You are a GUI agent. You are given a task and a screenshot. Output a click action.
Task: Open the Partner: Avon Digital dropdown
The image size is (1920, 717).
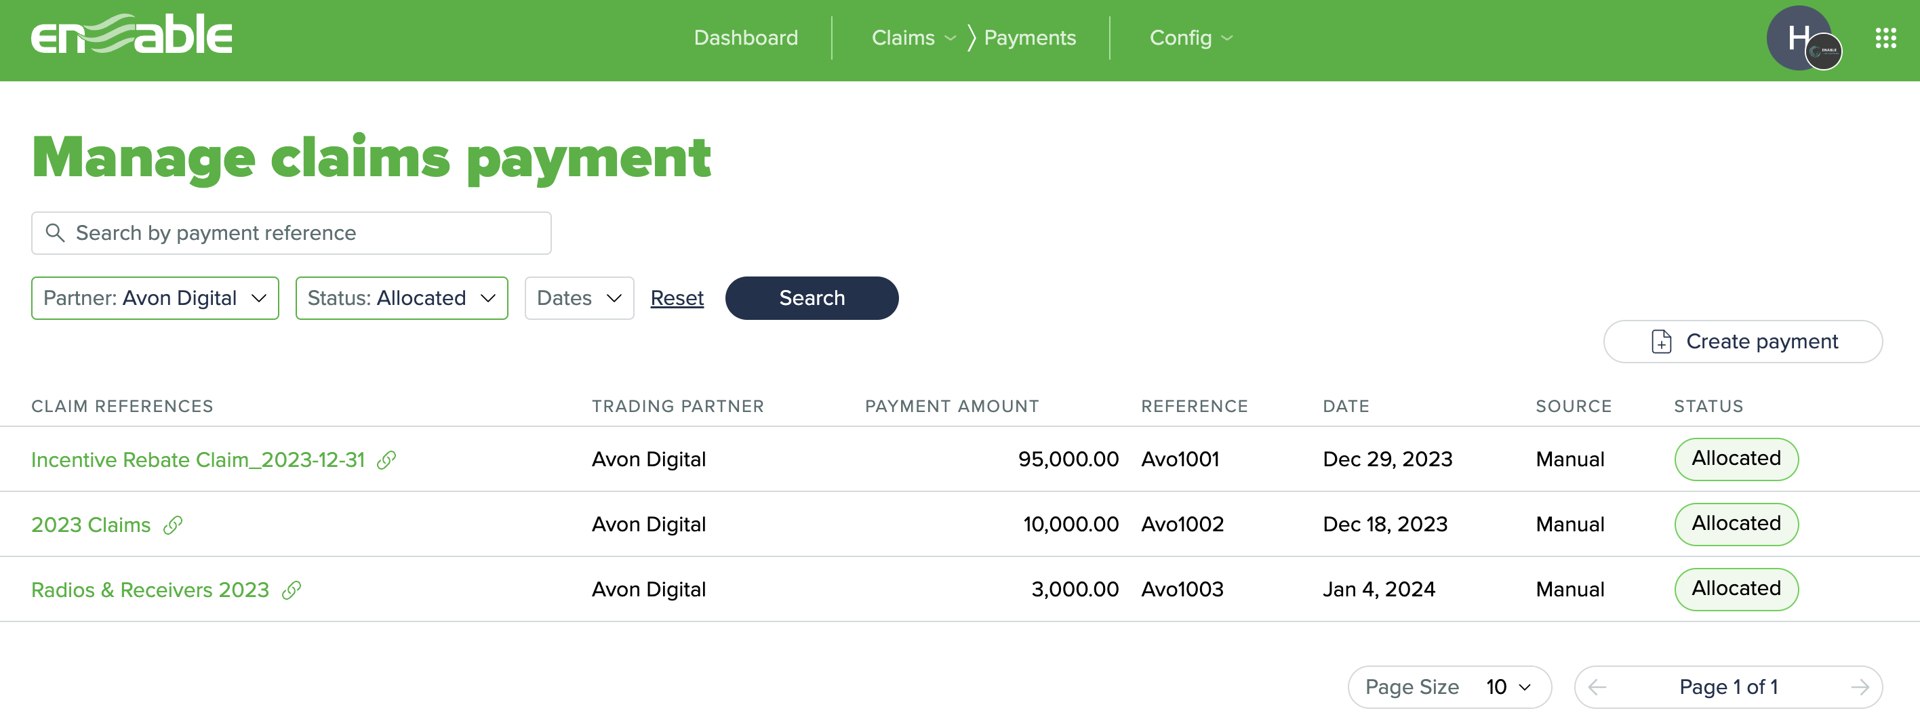pos(155,298)
